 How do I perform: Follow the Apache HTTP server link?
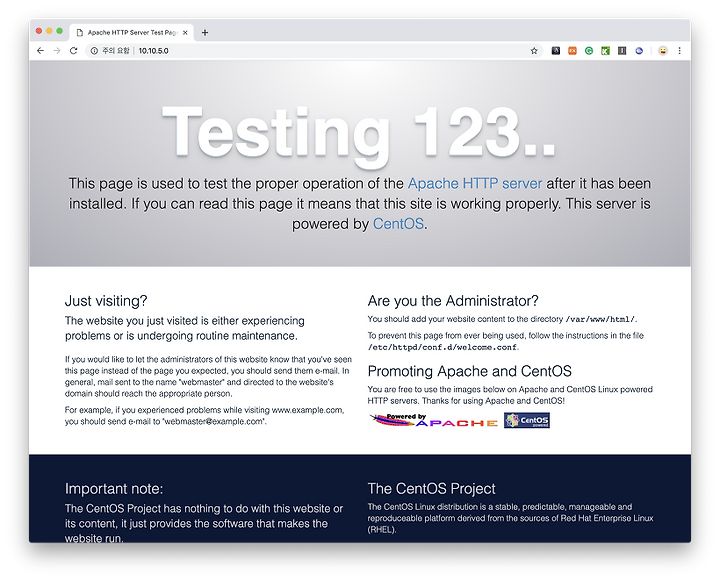point(475,183)
